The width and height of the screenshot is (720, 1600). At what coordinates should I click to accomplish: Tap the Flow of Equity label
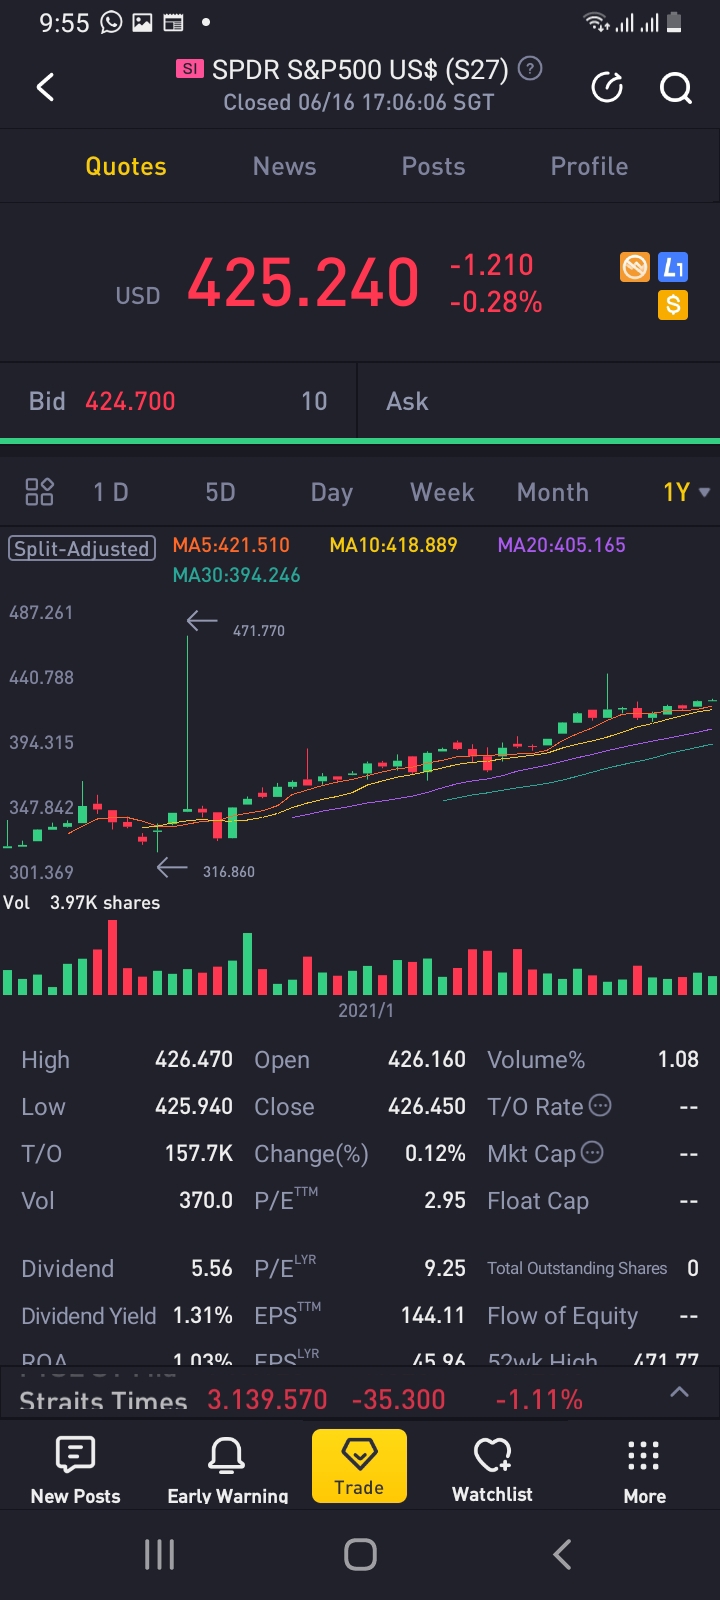pos(562,1316)
